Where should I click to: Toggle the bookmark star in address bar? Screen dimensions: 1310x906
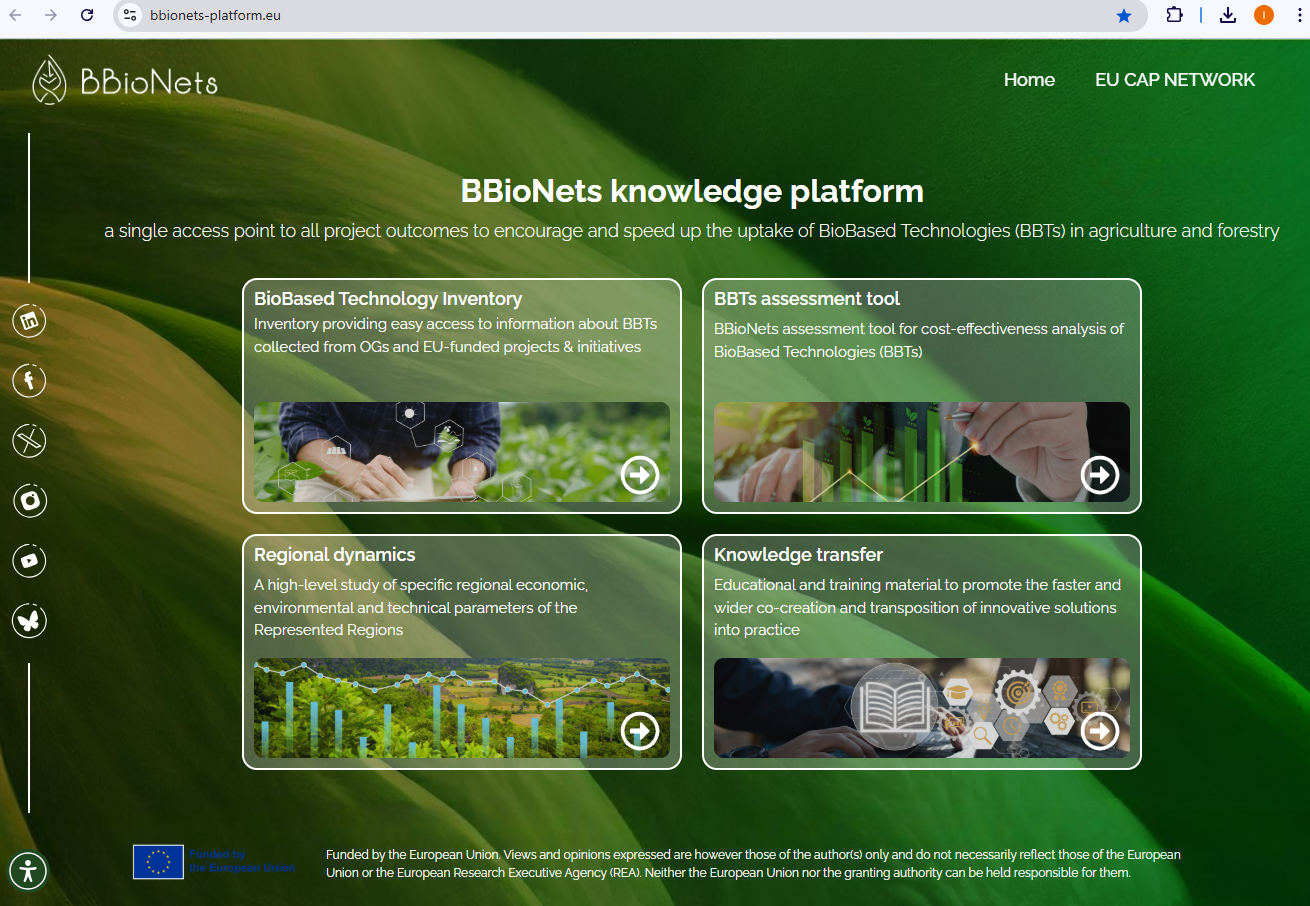coord(1124,15)
